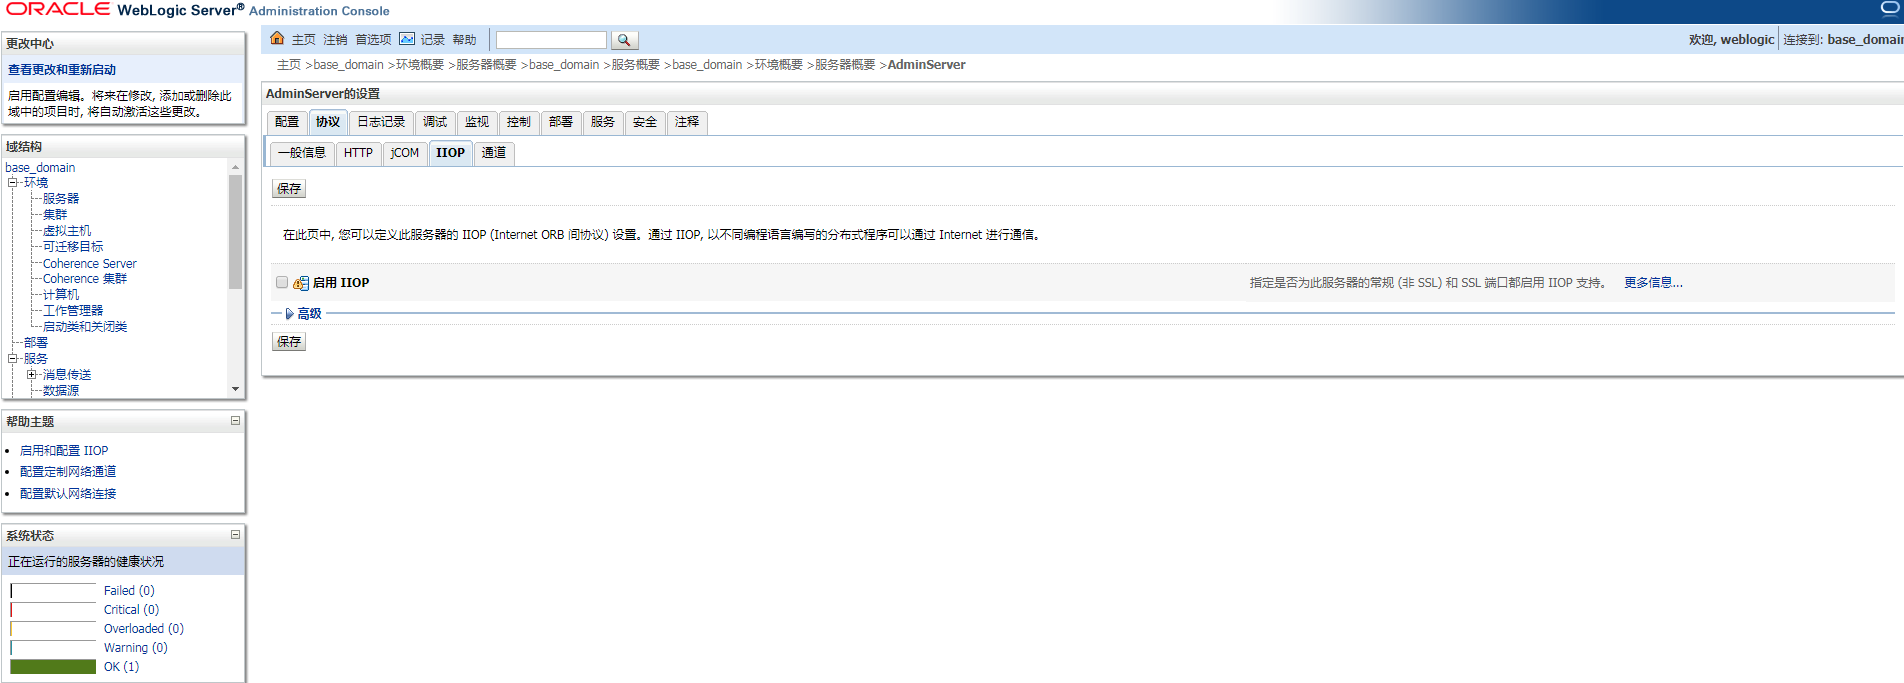
Task: Open the 协议 tab
Action: pyautogui.click(x=328, y=122)
